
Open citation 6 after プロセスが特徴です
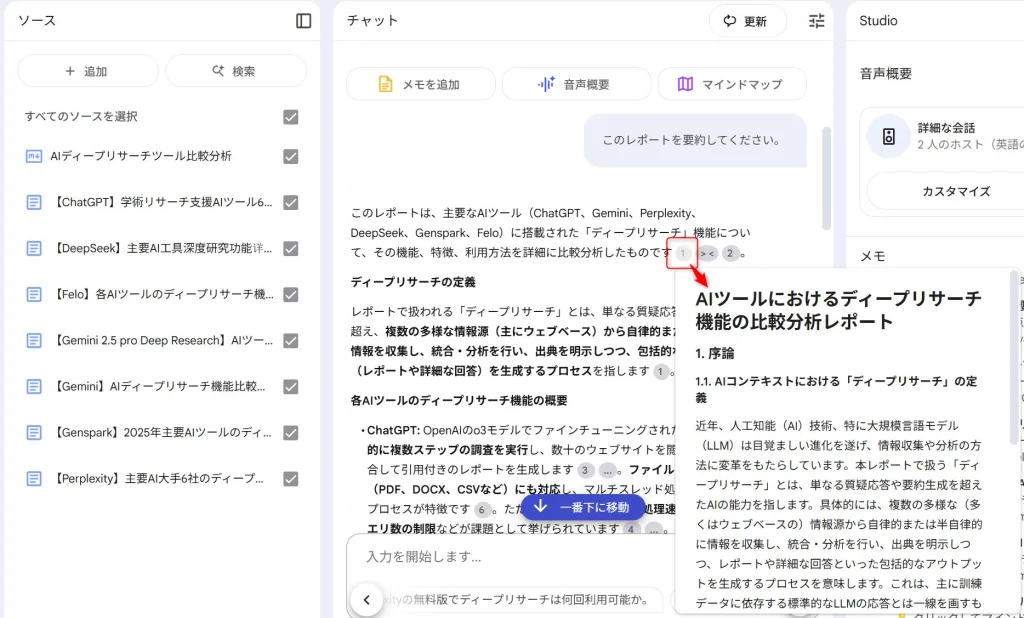point(483,510)
